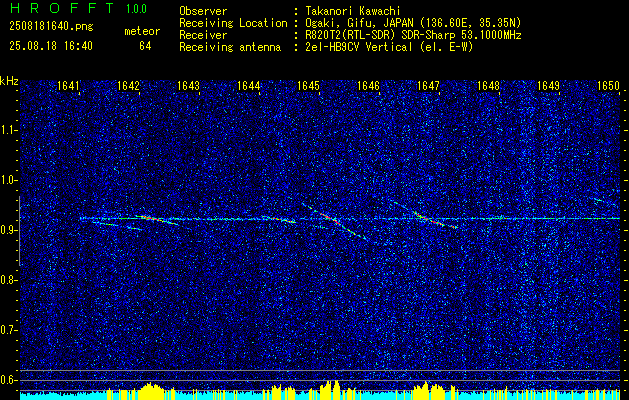Viewport: 629px width, 400px height.
Task: Click the HROFFT program title text
Action: coord(62,8)
